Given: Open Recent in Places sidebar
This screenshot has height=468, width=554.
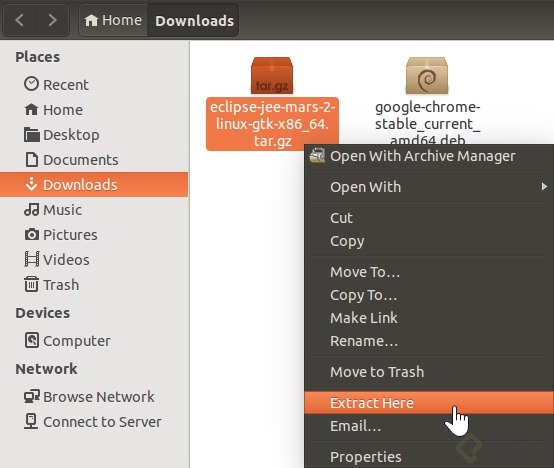Looking at the screenshot, I should [x=94, y=85].
